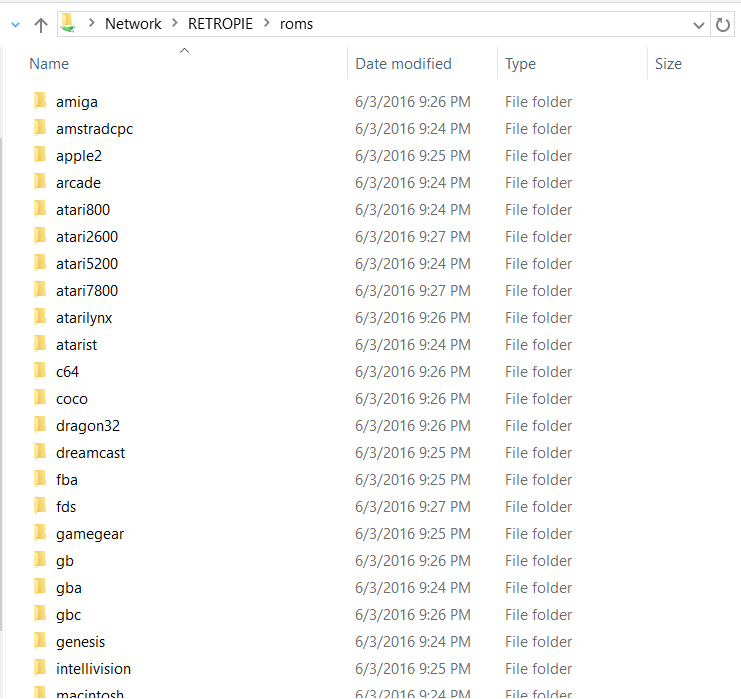Select the gbc folder icon

pyautogui.click(x=41, y=613)
